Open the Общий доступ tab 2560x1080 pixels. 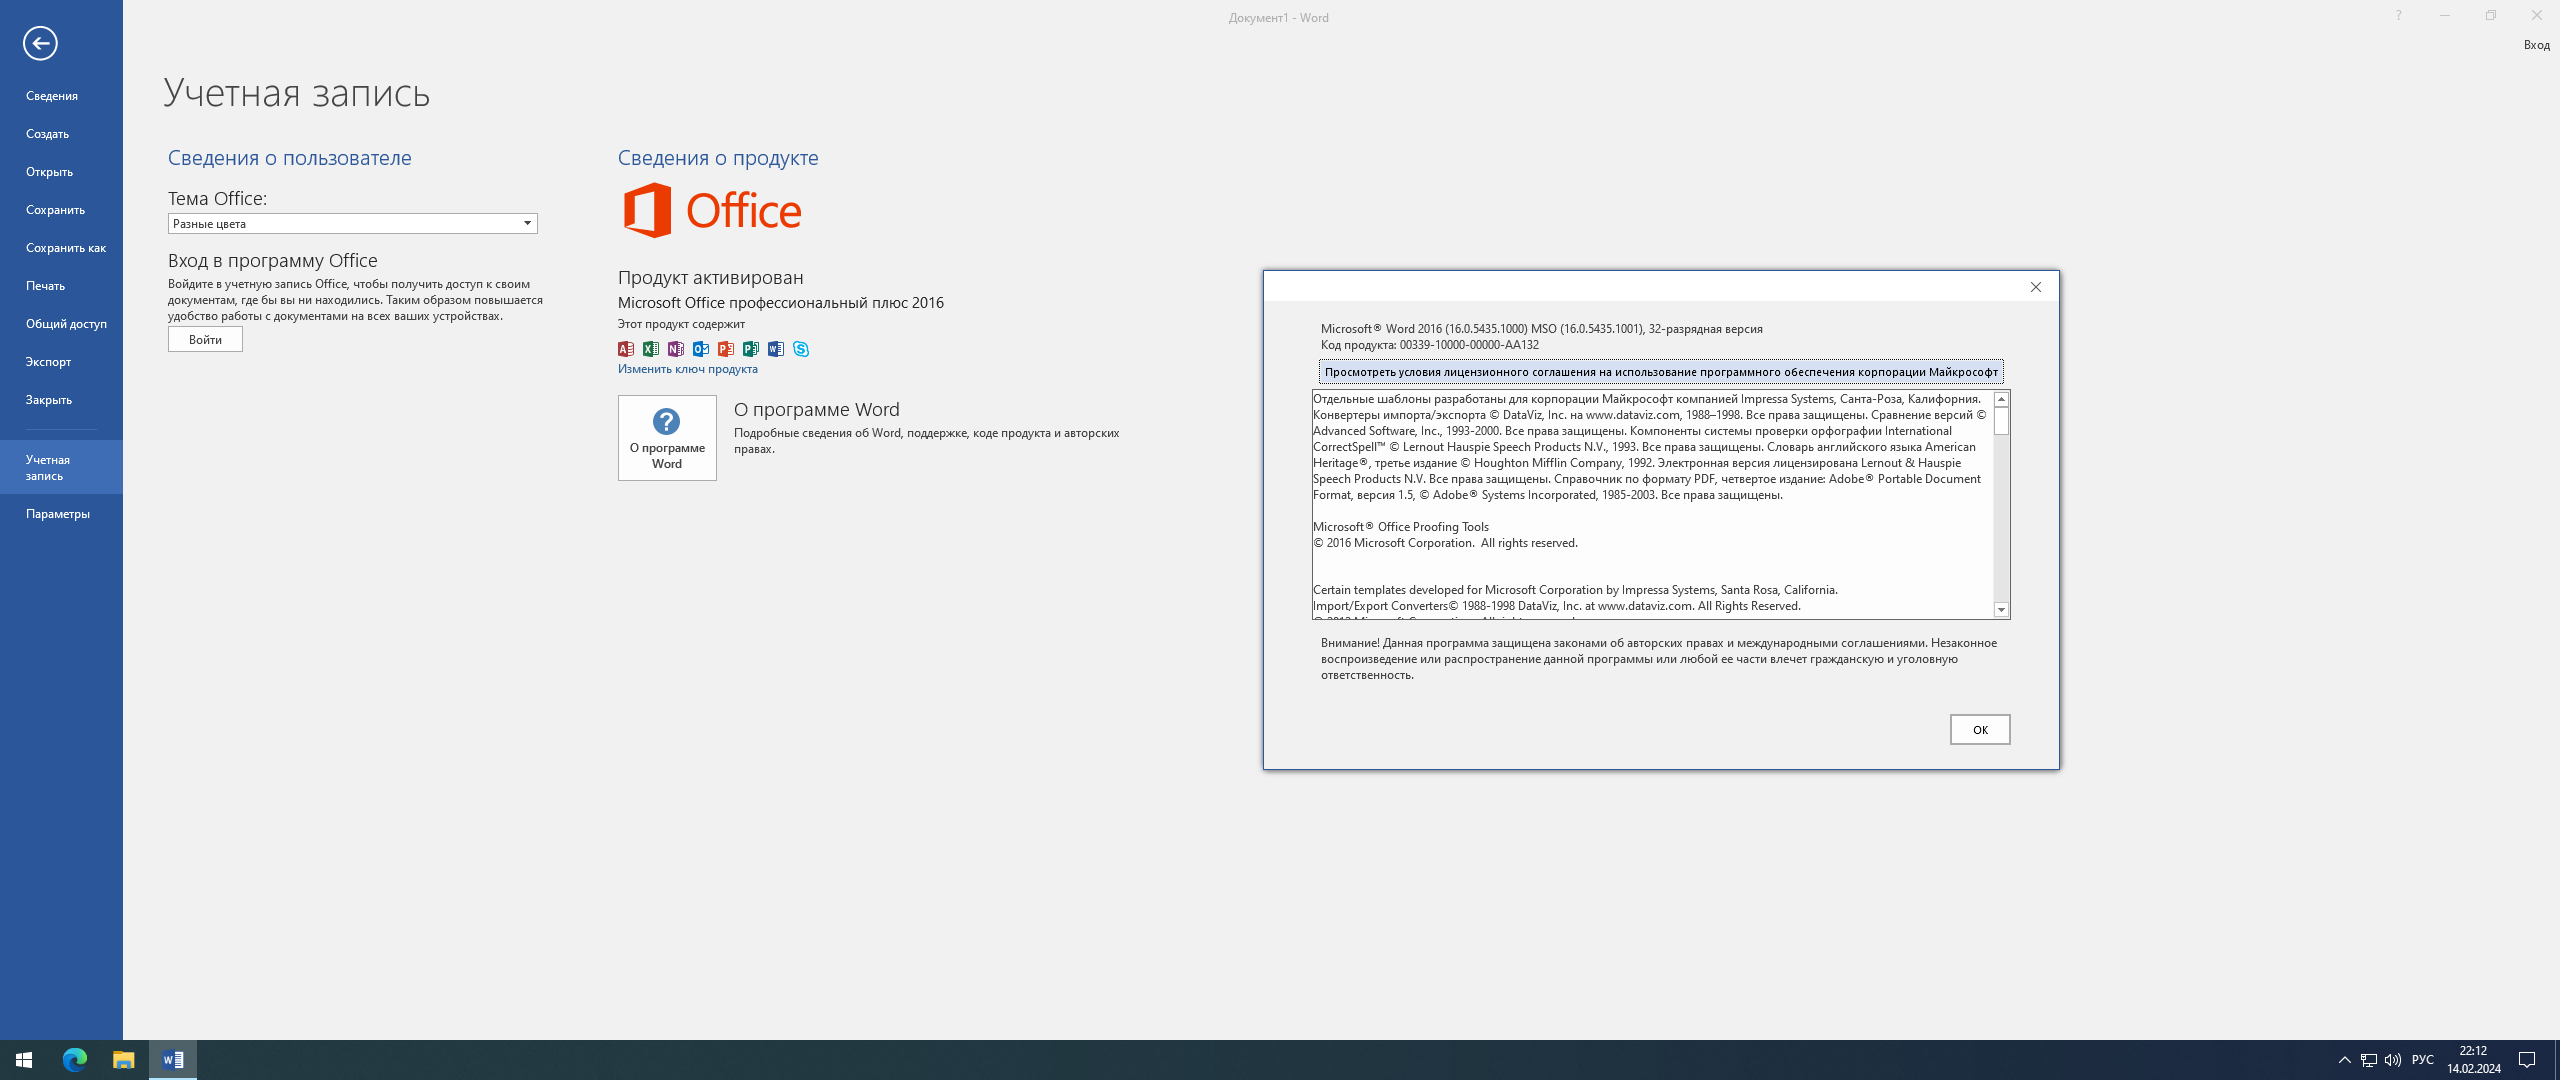66,324
